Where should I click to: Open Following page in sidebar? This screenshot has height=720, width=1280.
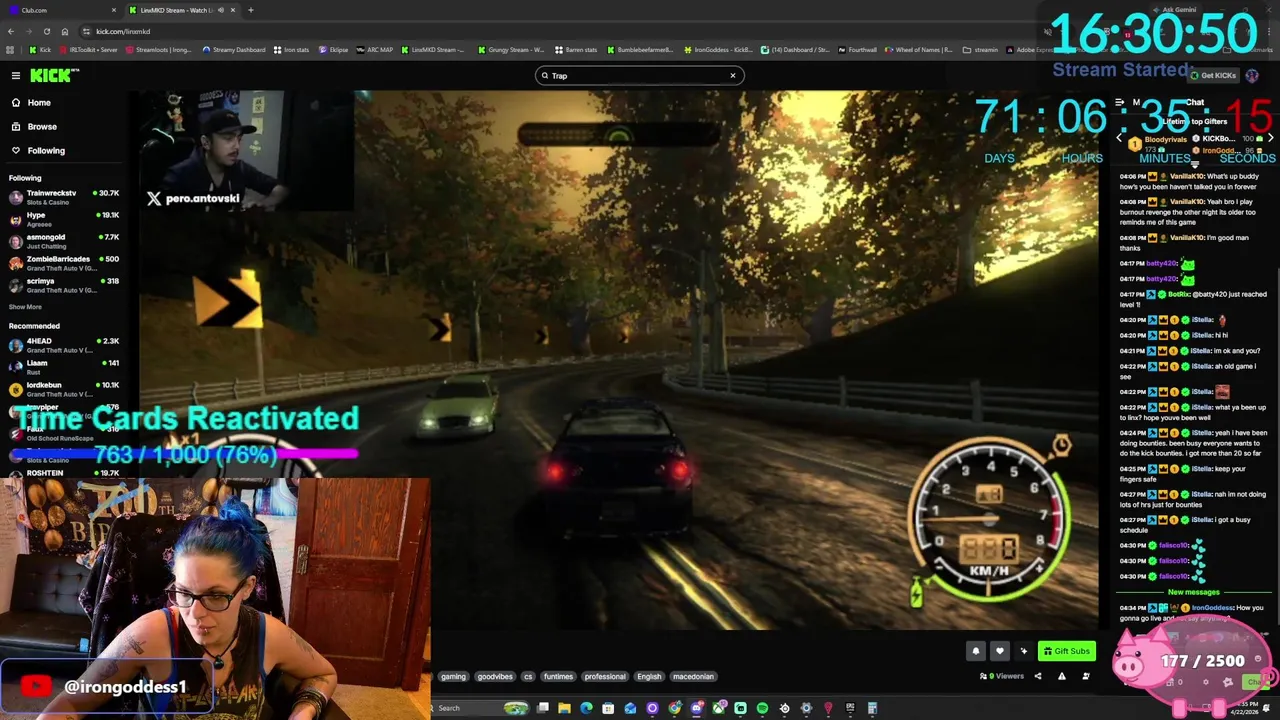(46, 151)
